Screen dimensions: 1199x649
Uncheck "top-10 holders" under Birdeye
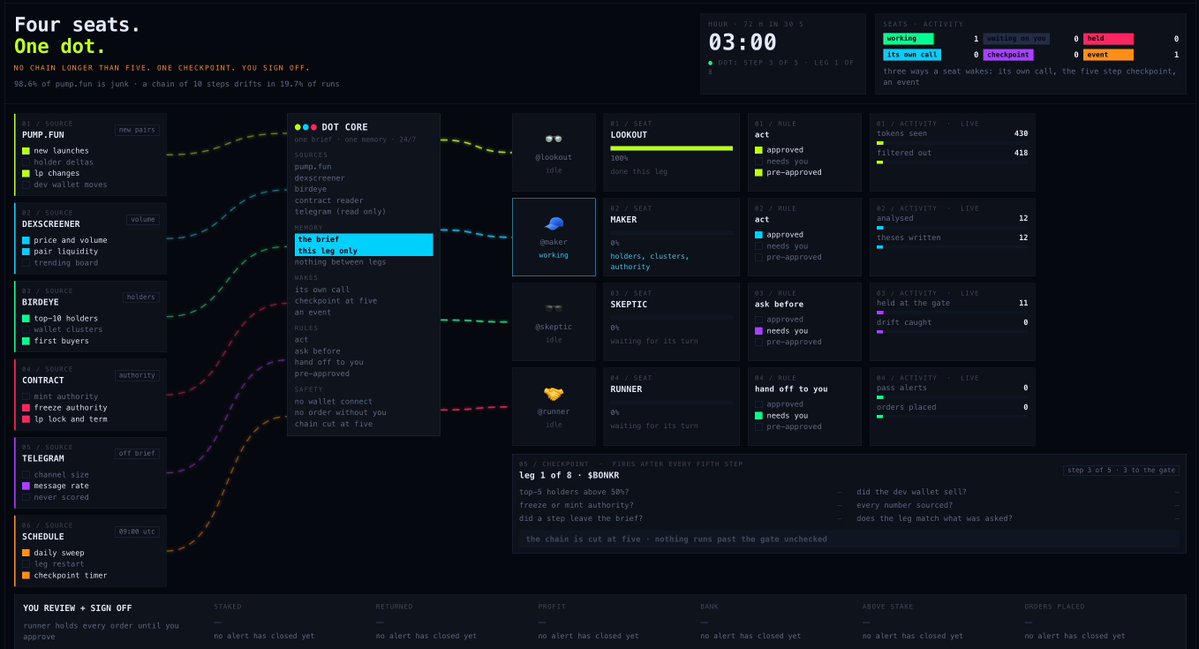pyautogui.click(x=26, y=318)
